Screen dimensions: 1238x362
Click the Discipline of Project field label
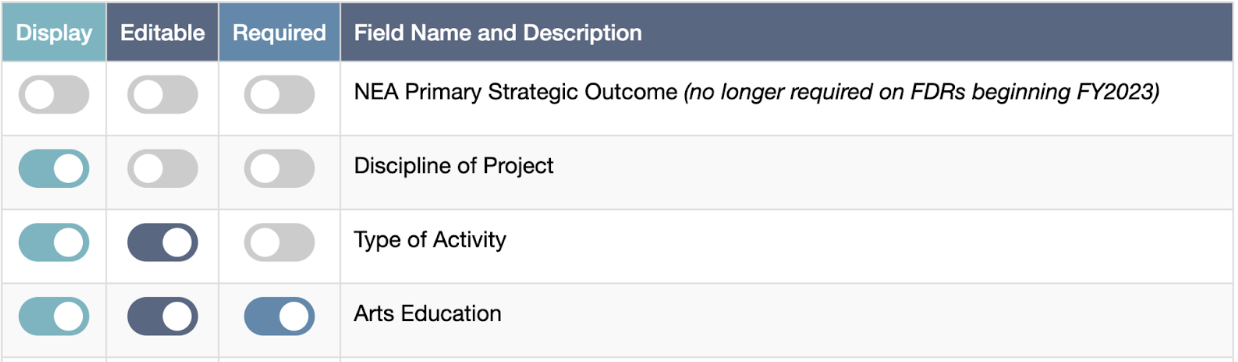click(454, 166)
